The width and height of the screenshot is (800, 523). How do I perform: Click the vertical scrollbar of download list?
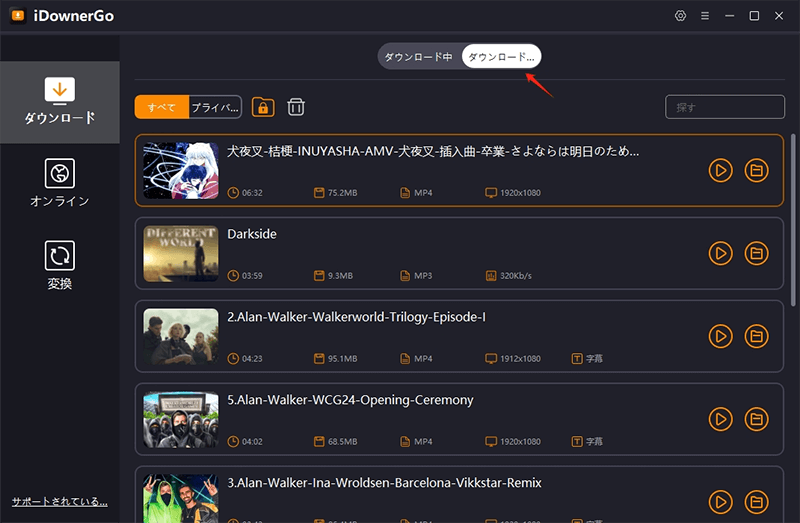(x=793, y=220)
